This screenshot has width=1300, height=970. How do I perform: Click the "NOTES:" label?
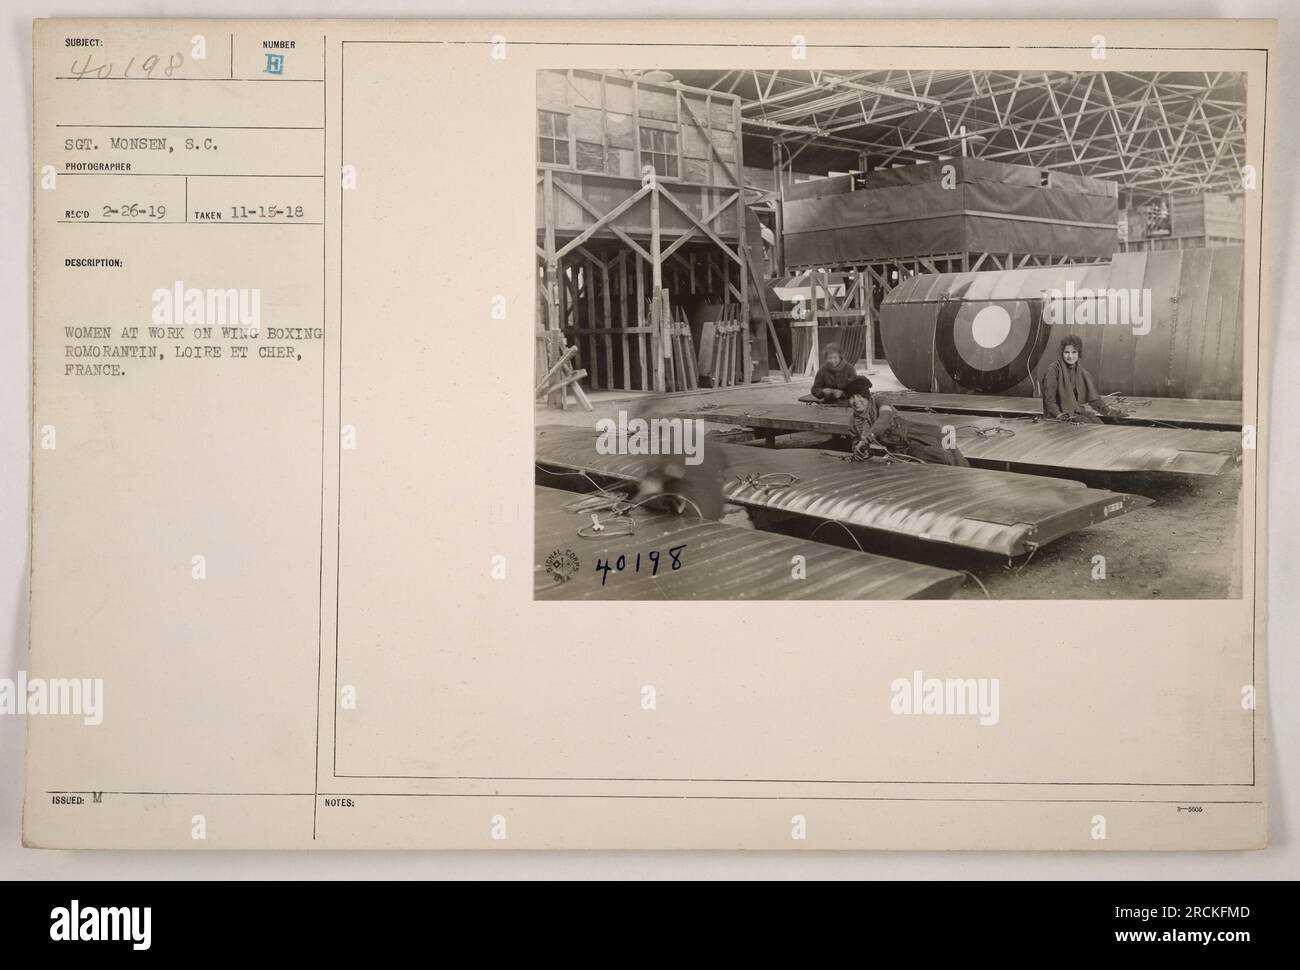click(339, 801)
